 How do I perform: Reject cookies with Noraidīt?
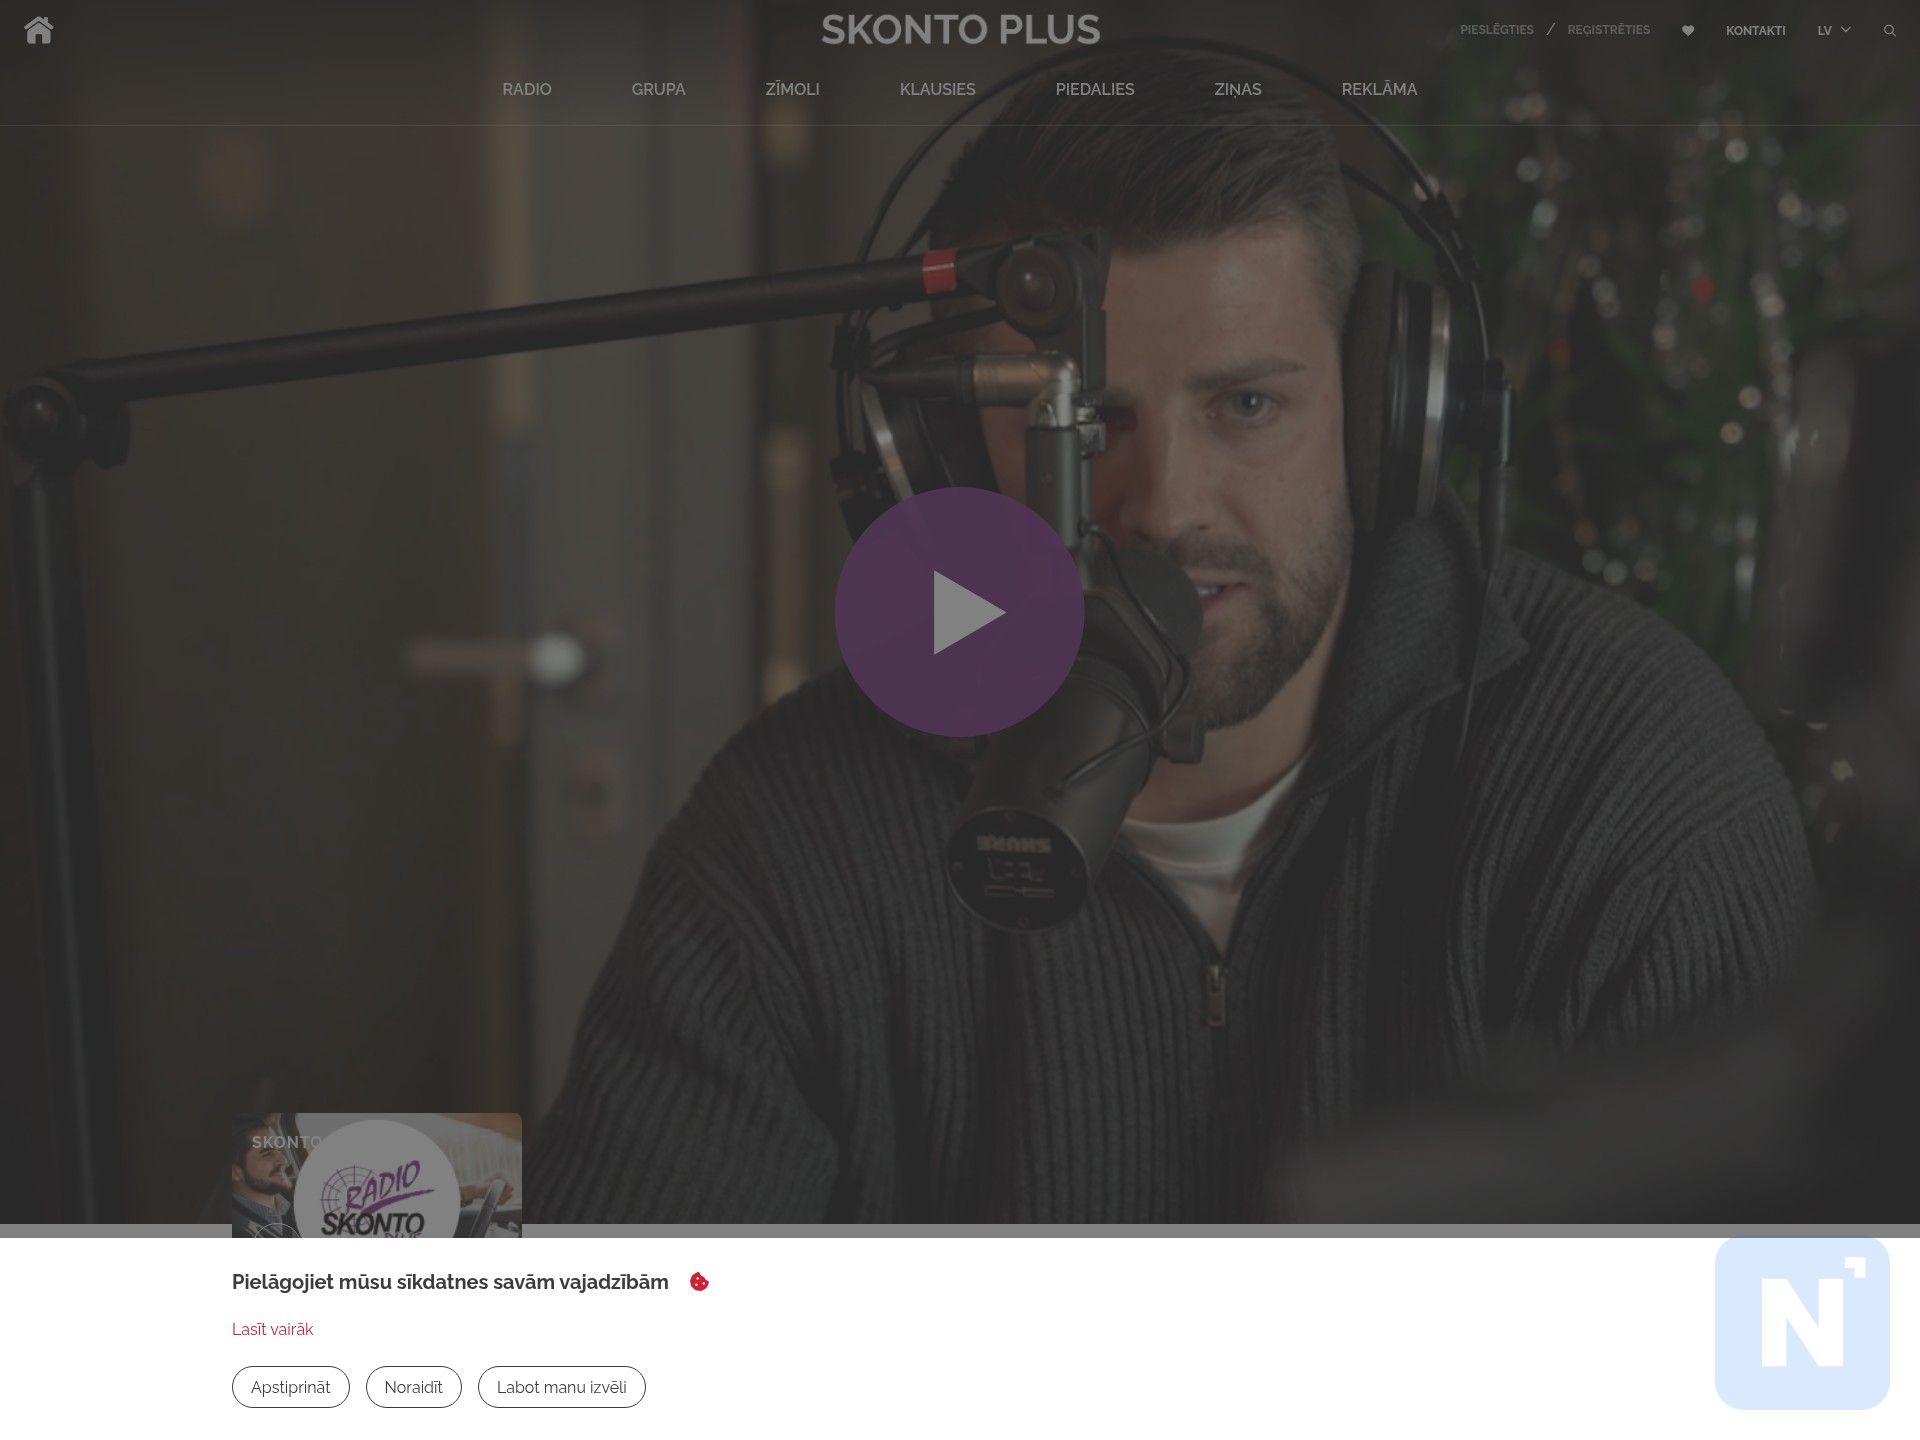click(x=414, y=1387)
